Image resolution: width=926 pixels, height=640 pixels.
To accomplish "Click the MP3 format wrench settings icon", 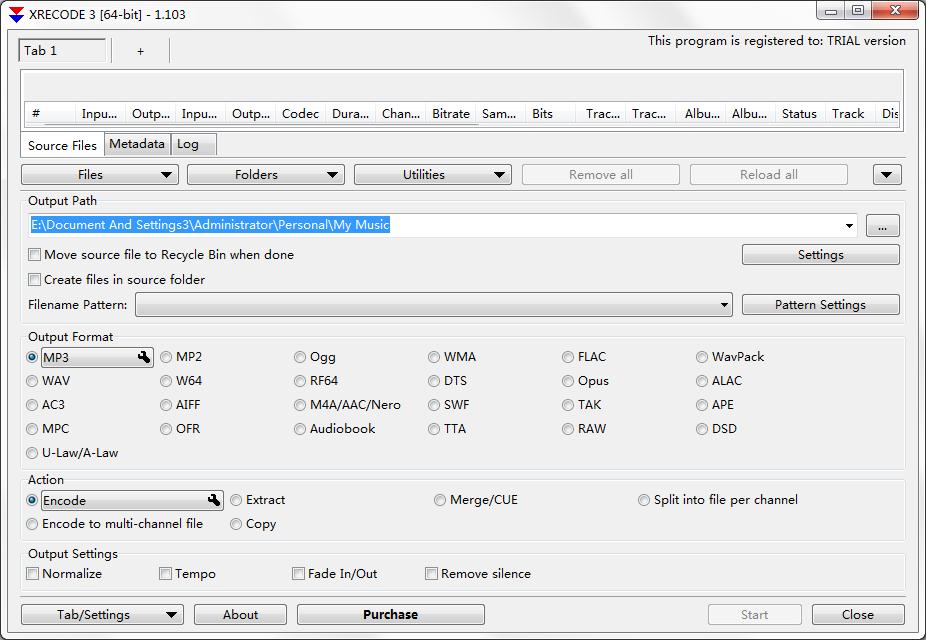I will coord(144,357).
